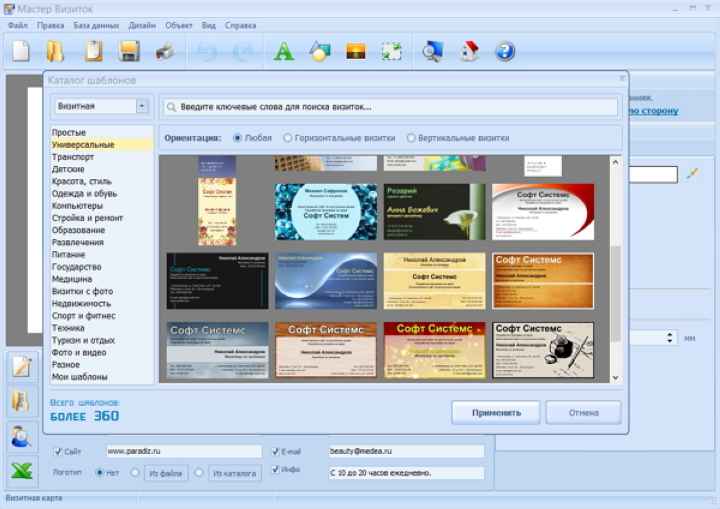This screenshot has height=509, width=720.
Task: Toggle the 'Сайт' checkbox
Action: coord(59,452)
